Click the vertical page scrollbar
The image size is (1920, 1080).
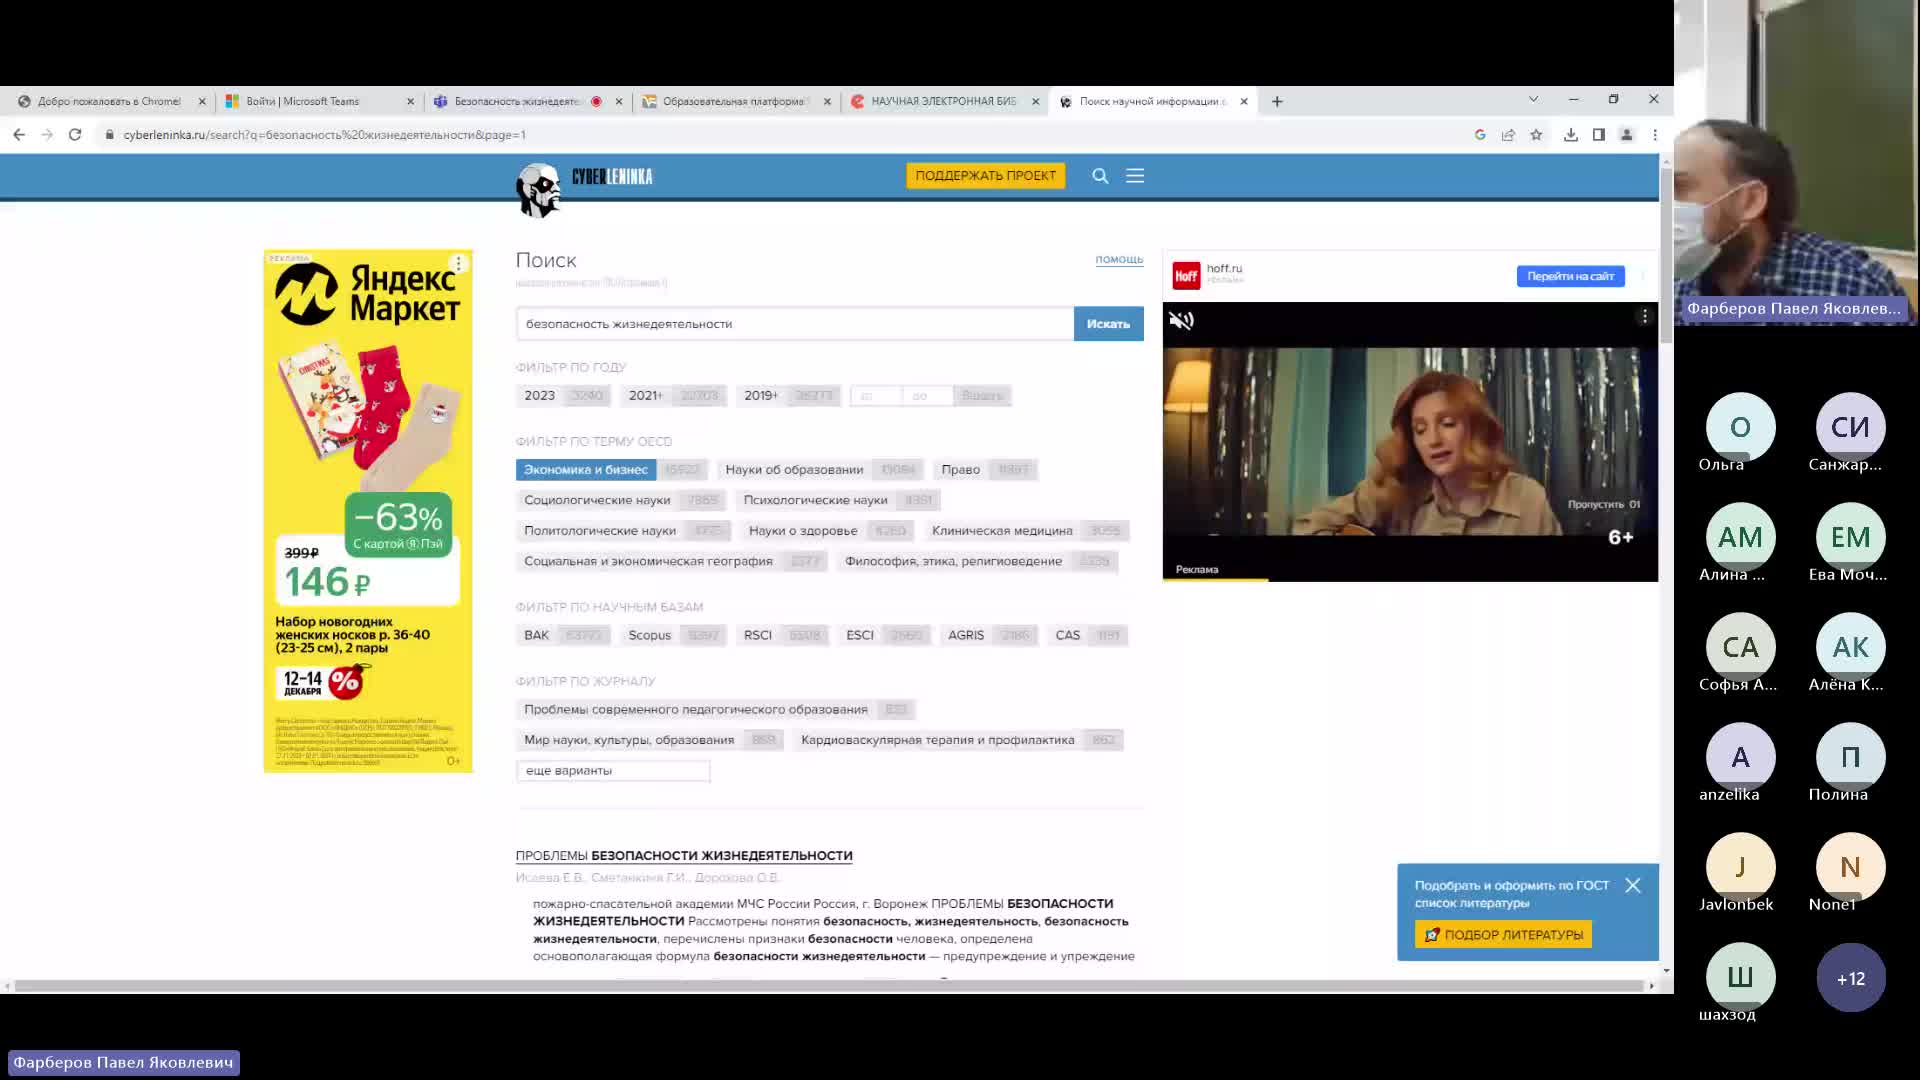1666,258
